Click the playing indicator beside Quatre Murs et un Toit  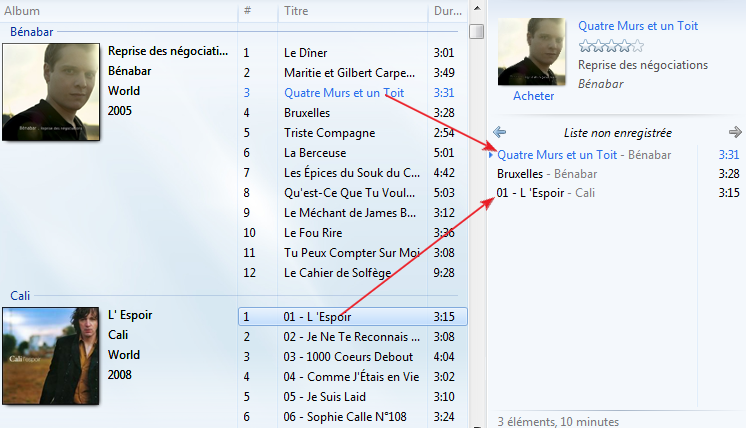tap(491, 155)
